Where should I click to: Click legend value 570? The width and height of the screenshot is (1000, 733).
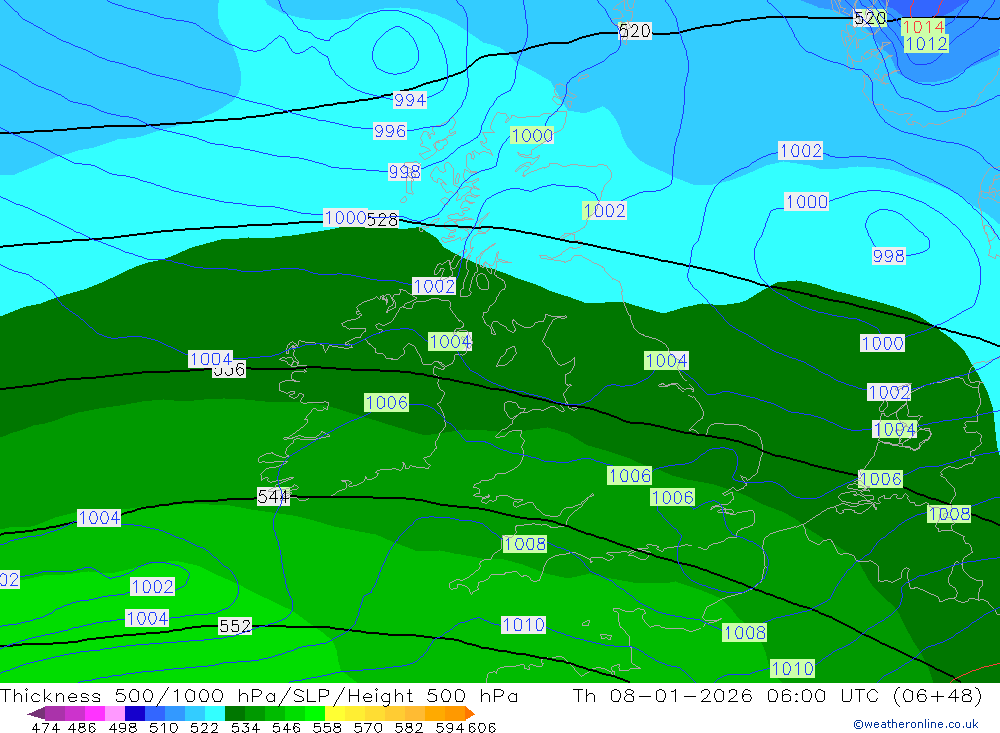pos(367,728)
